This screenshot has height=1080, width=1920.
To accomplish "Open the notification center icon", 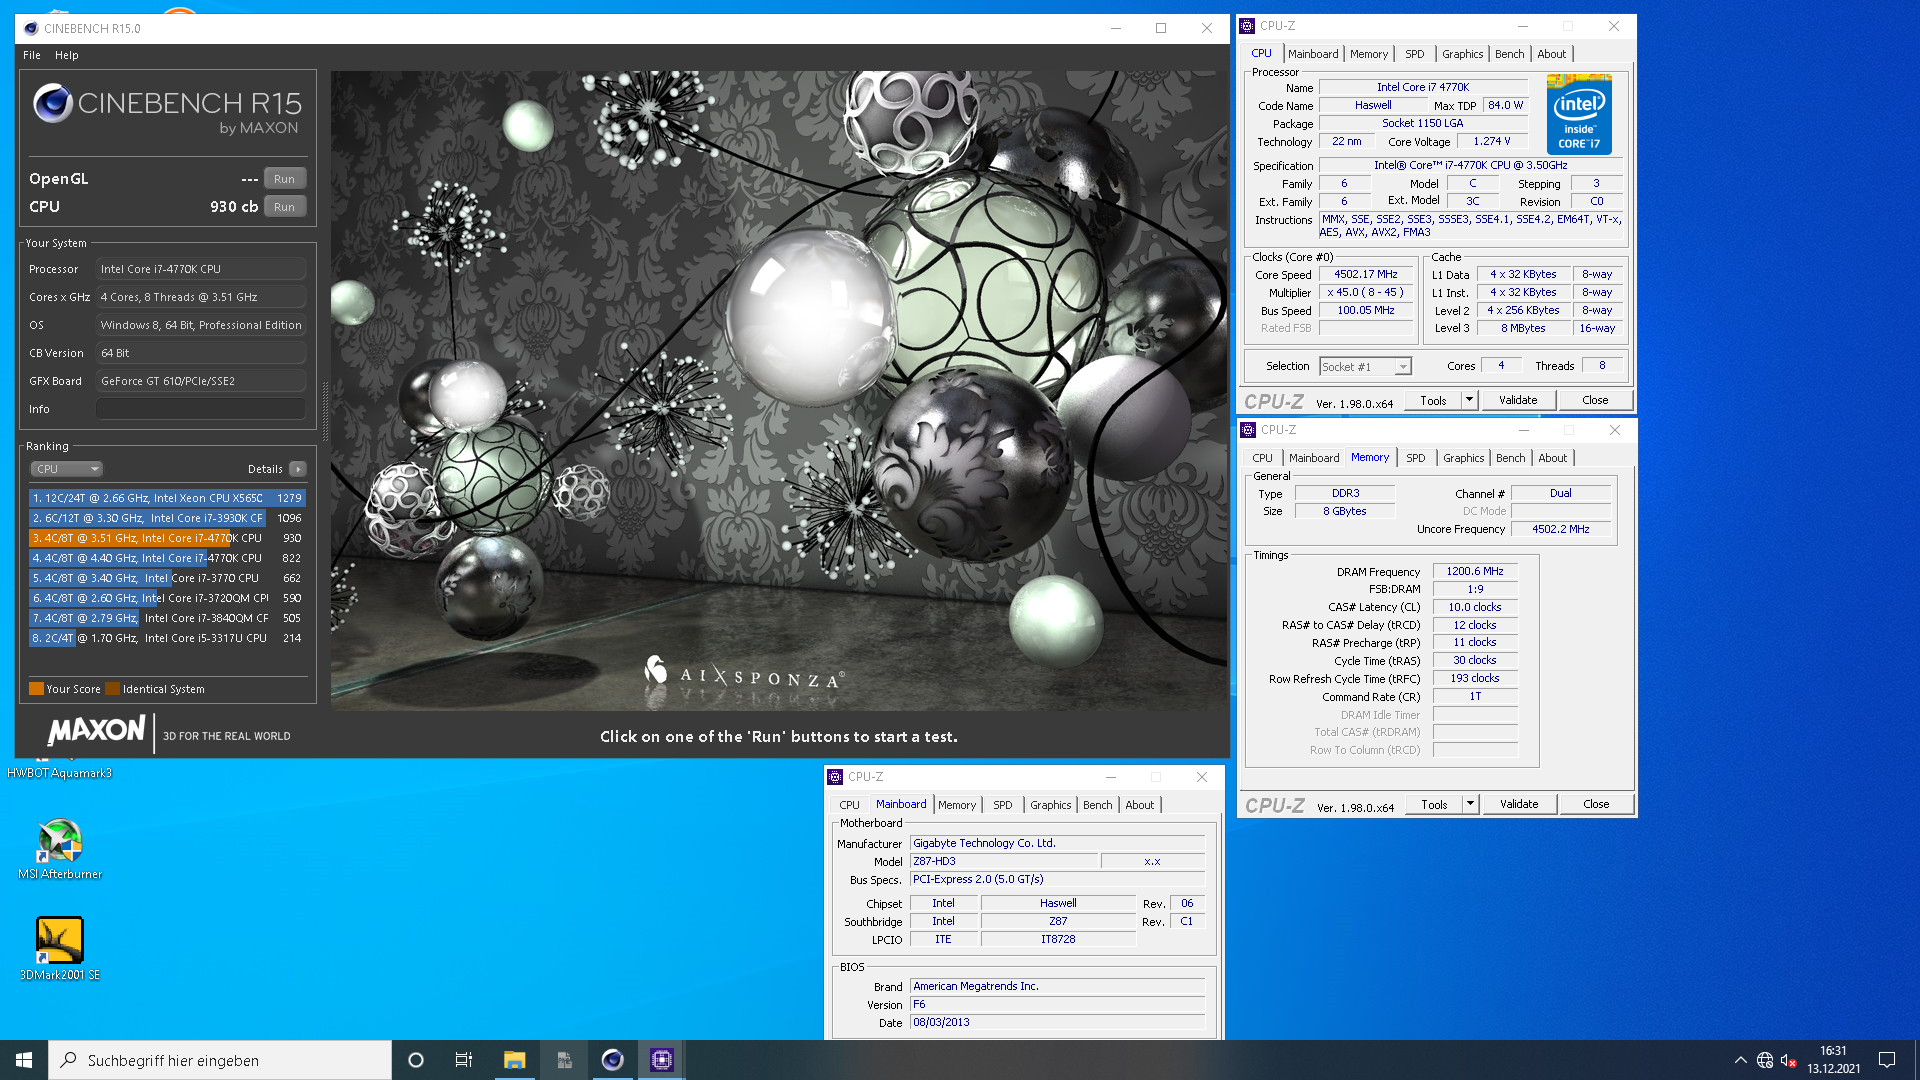I will click(x=1887, y=1060).
